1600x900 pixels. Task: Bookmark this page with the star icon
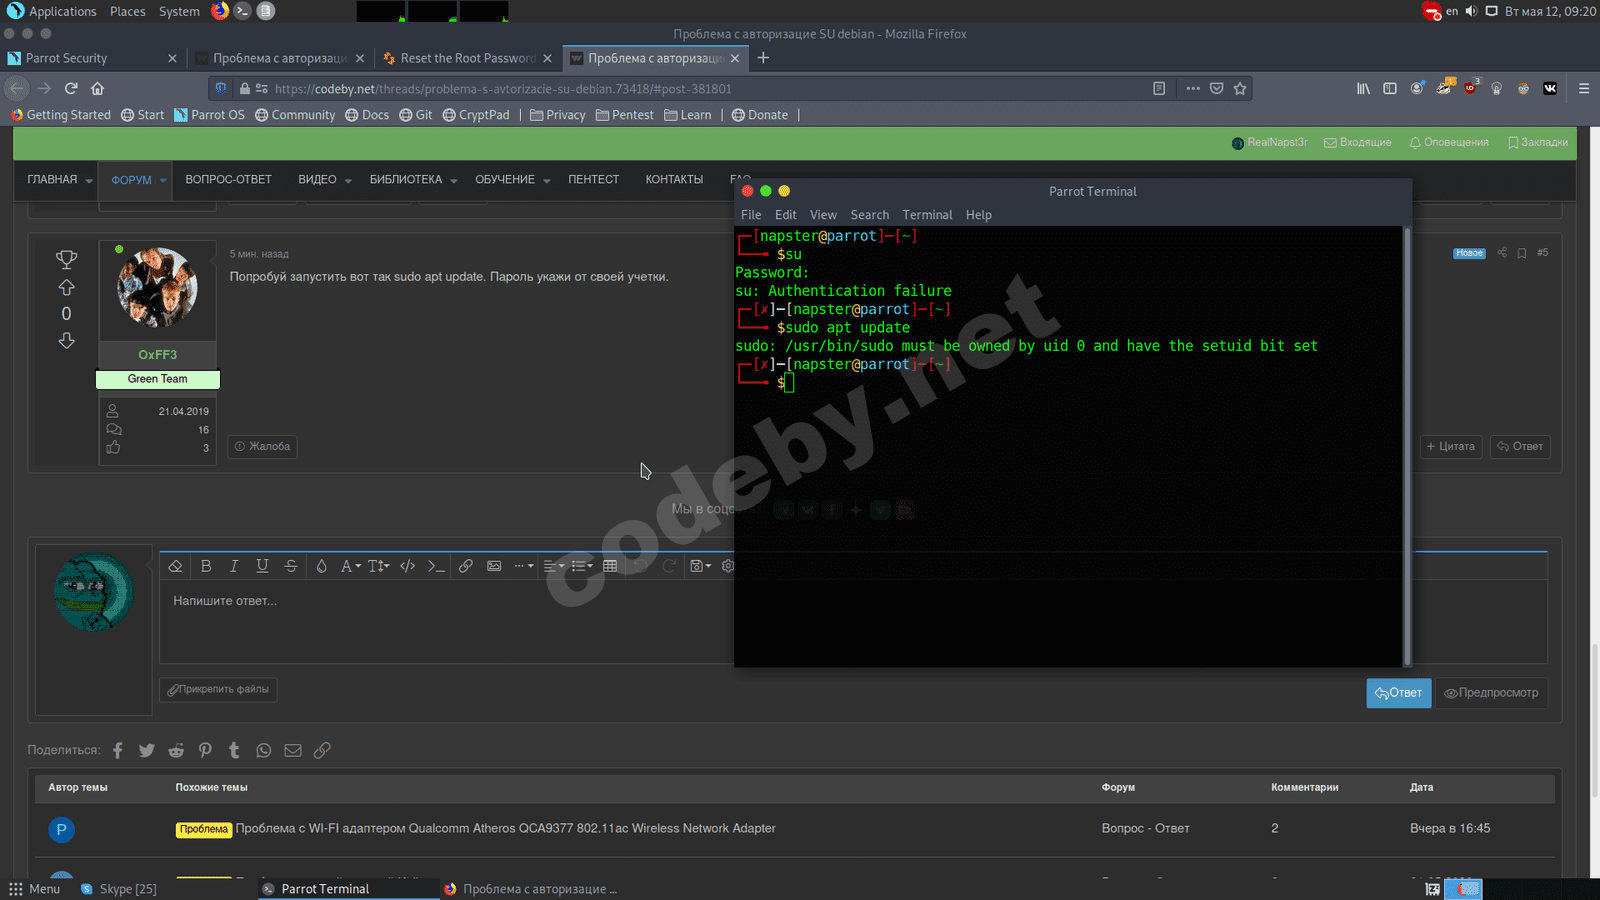coord(1240,88)
